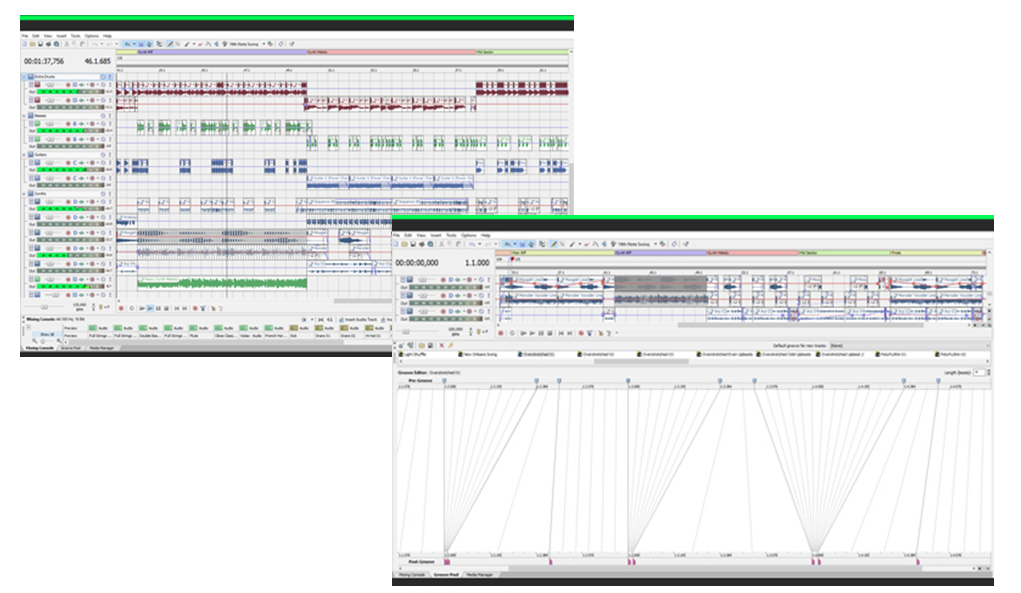1021x593 pixels.
Task: Adjust the tempo slider in the Mixing Console window
Action: tap(44, 307)
